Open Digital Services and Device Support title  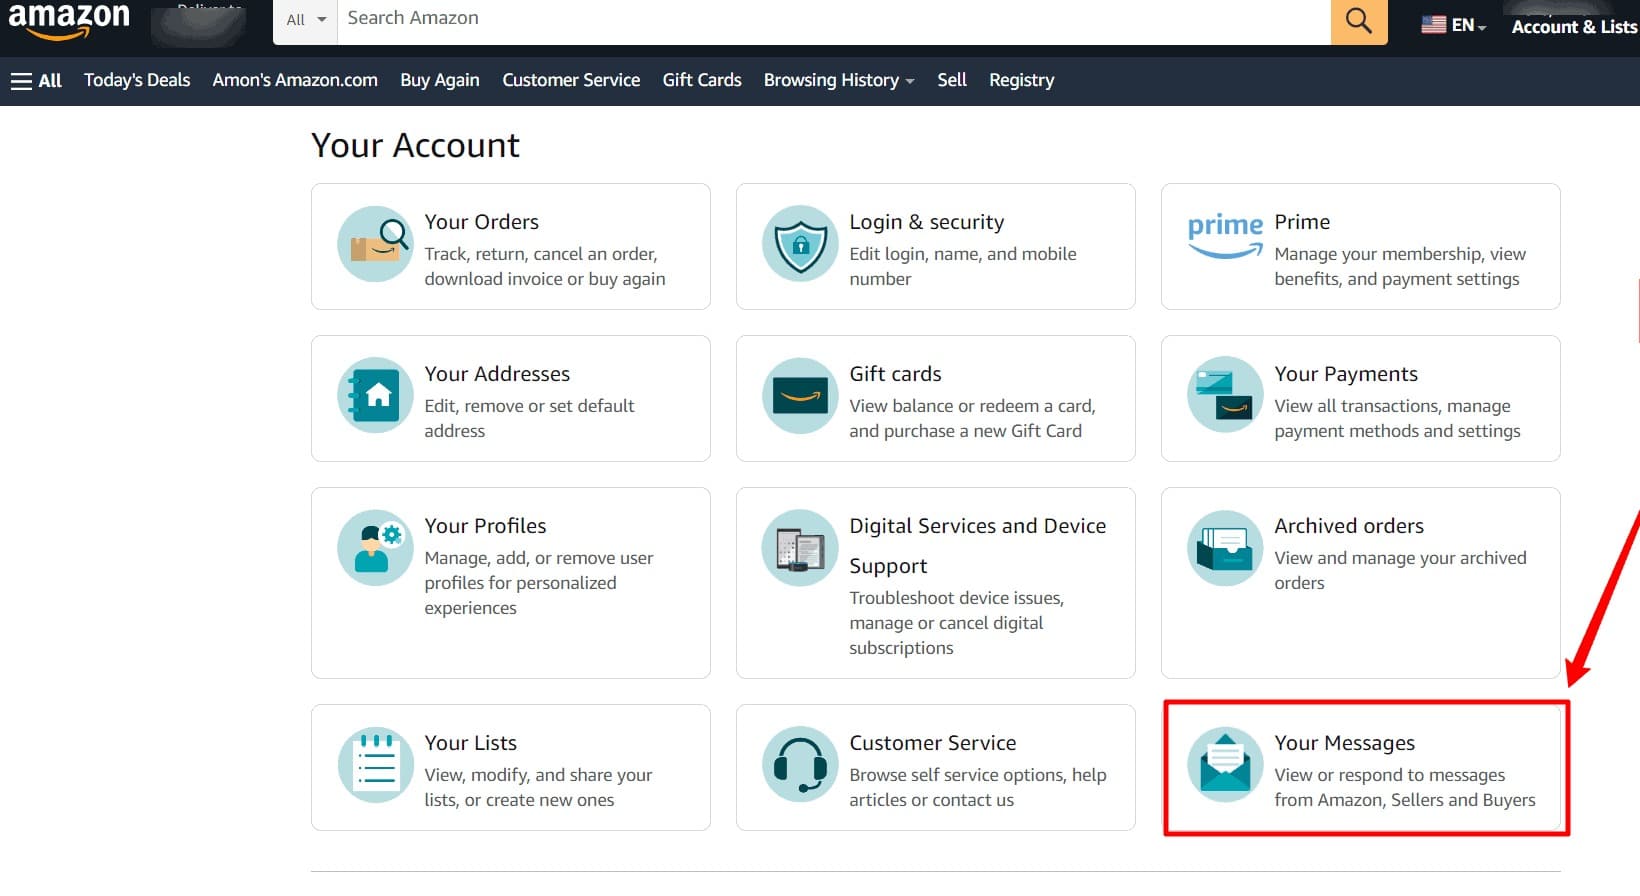tap(977, 546)
